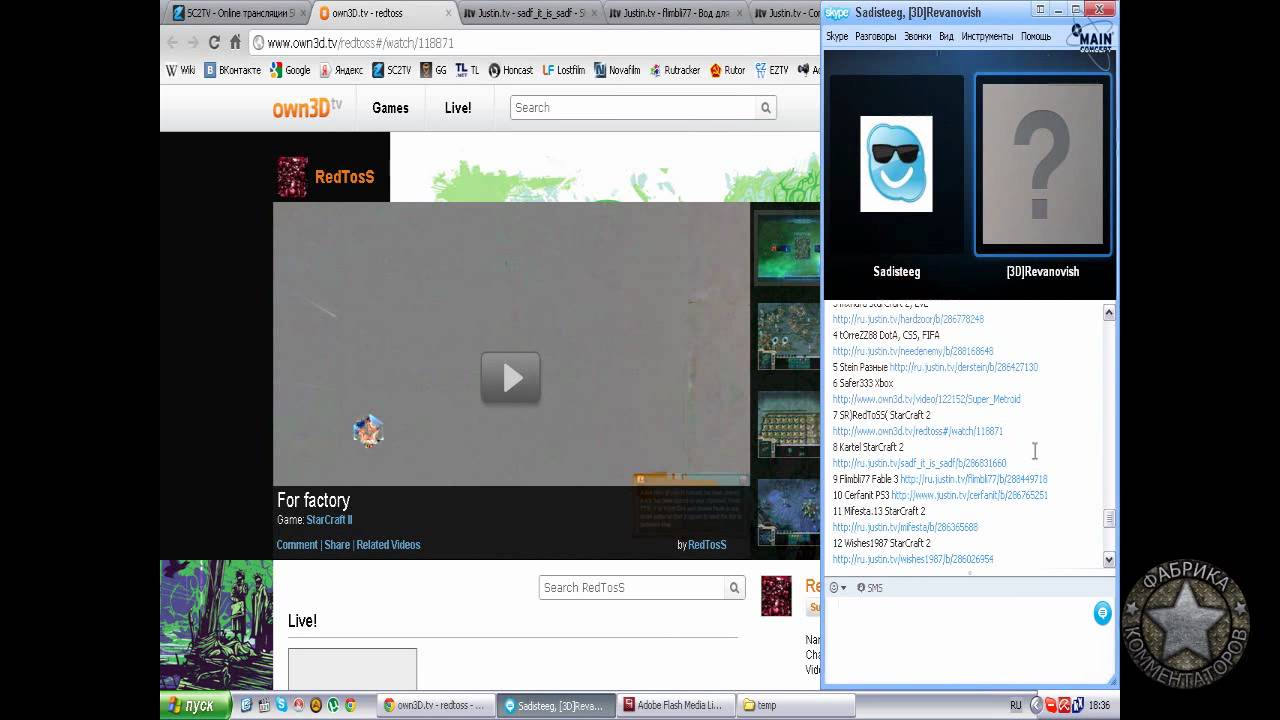
Task: Open the Novafilm bookmark
Action: pyautogui.click(x=617, y=70)
